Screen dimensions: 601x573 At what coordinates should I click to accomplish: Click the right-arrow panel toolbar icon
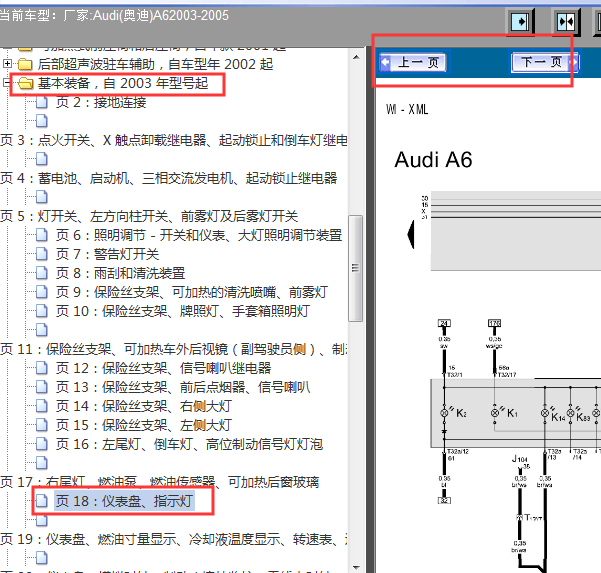click(x=521, y=22)
